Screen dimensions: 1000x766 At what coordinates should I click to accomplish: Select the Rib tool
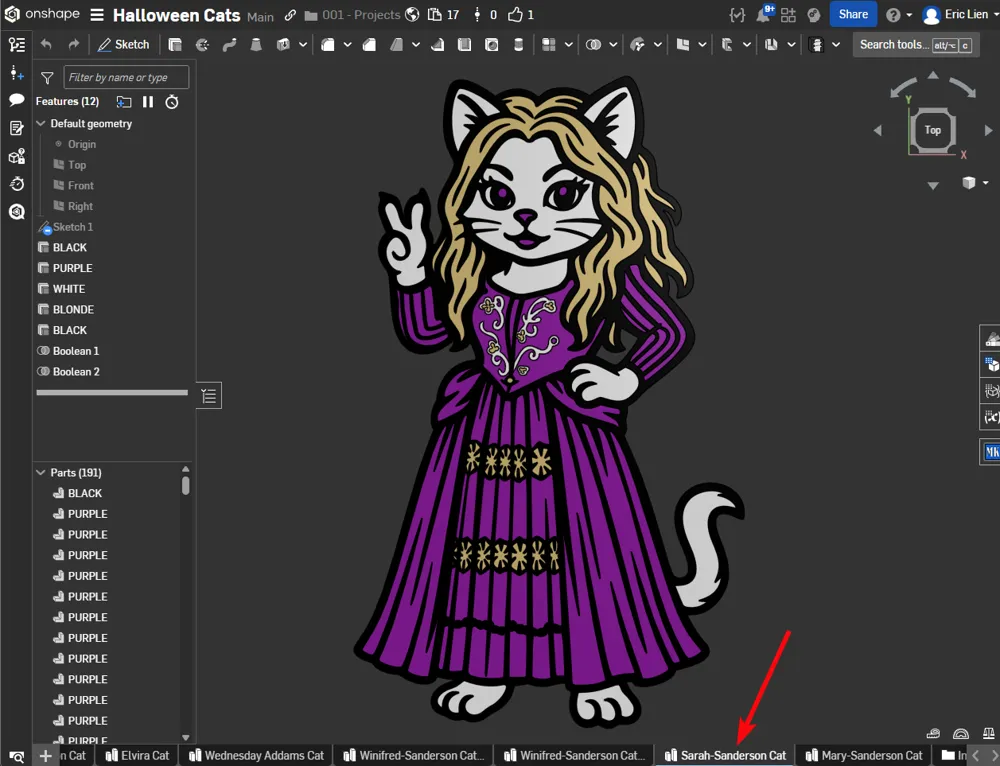438,45
